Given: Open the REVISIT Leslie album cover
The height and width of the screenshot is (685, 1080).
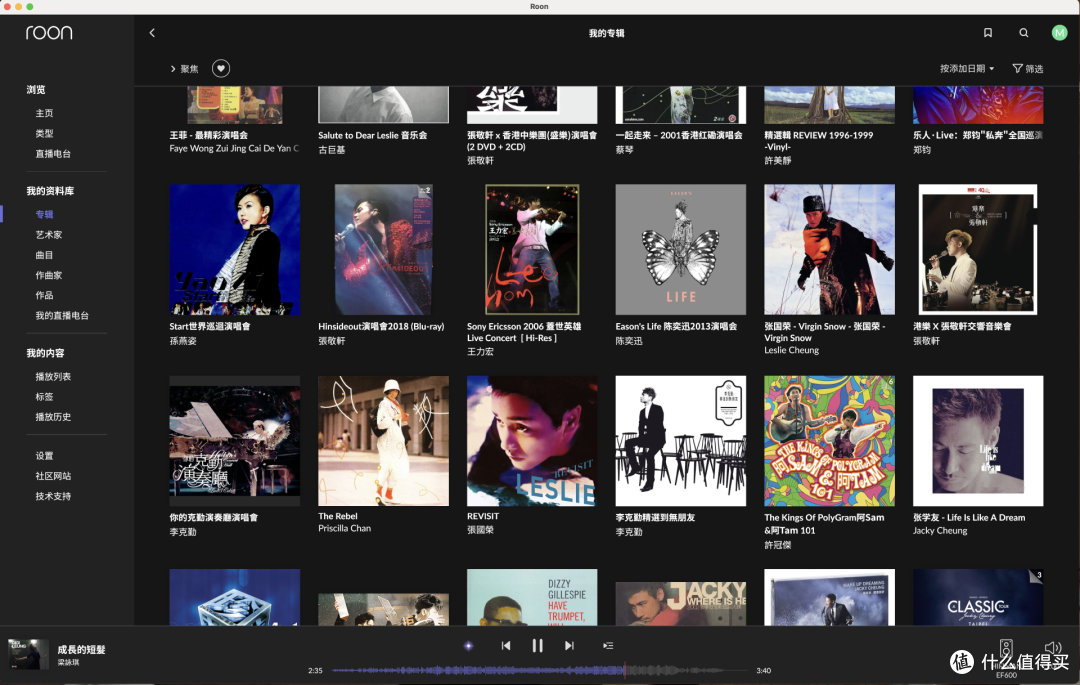Looking at the screenshot, I should [x=532, y=441].
